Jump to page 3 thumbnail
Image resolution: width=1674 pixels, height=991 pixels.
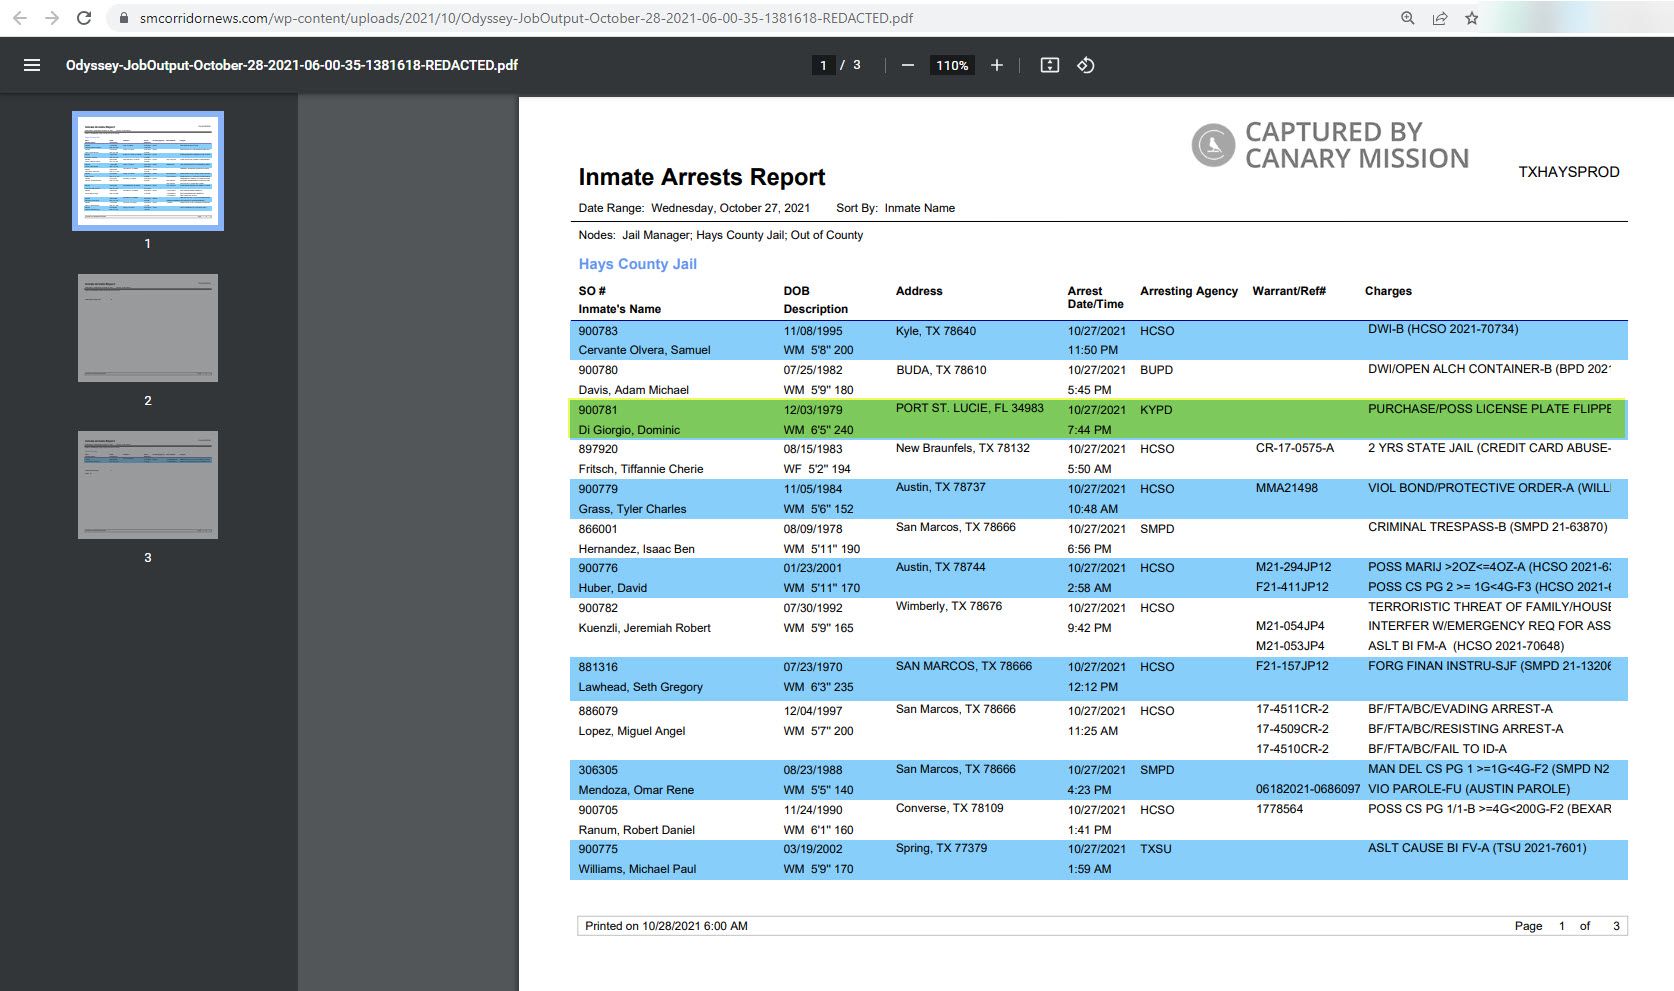(148, 485)
